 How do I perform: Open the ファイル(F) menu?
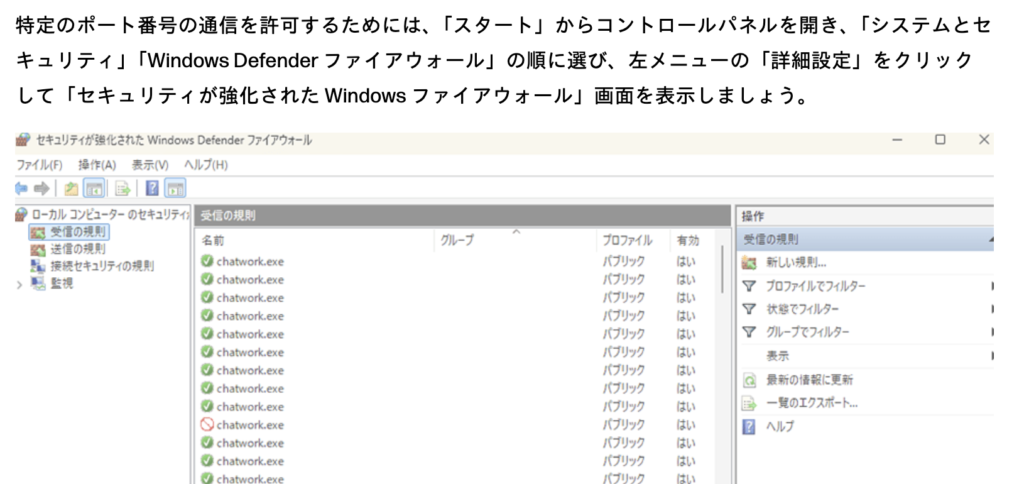40,164
